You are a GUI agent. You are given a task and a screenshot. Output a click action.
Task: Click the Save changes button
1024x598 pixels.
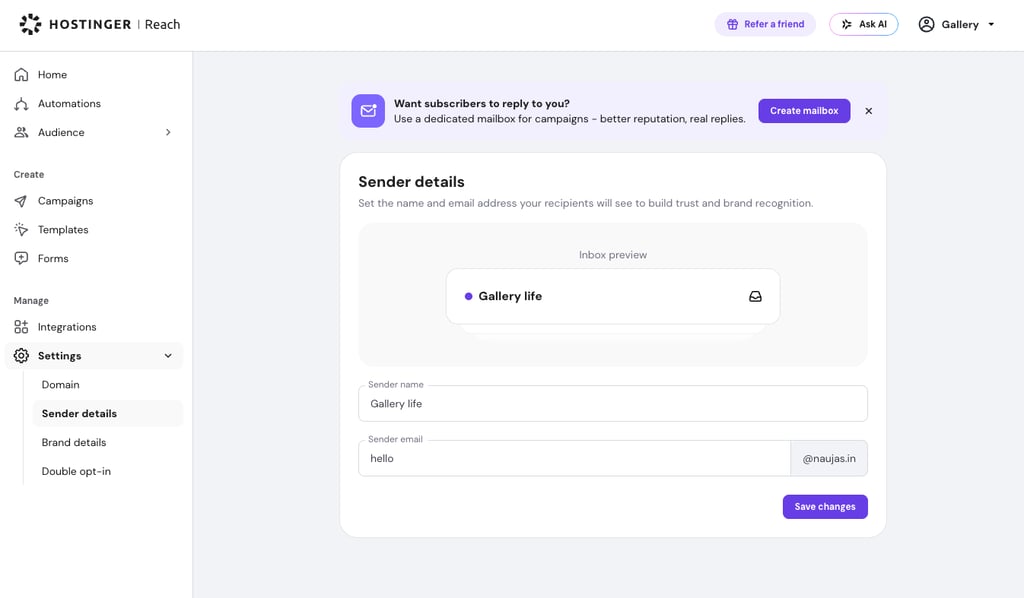pyautogui.click(x=825, y=507)
